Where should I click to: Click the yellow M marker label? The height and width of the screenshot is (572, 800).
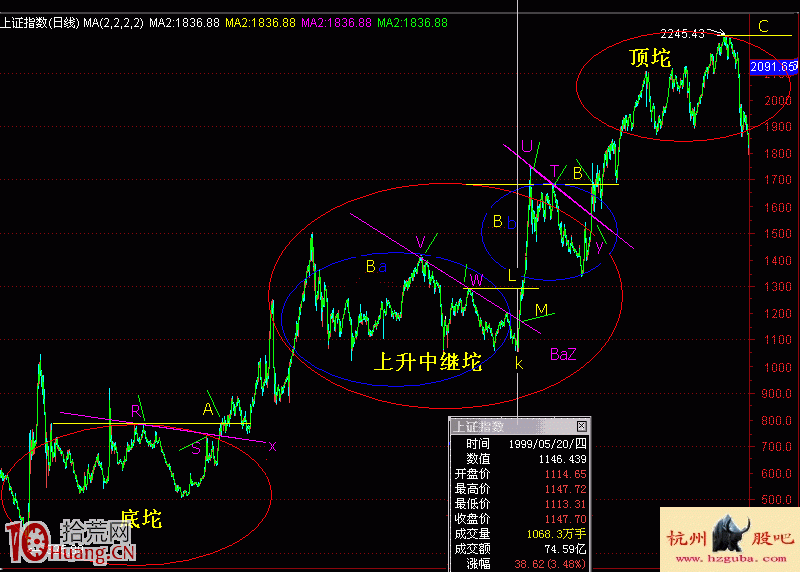(541, 310)
